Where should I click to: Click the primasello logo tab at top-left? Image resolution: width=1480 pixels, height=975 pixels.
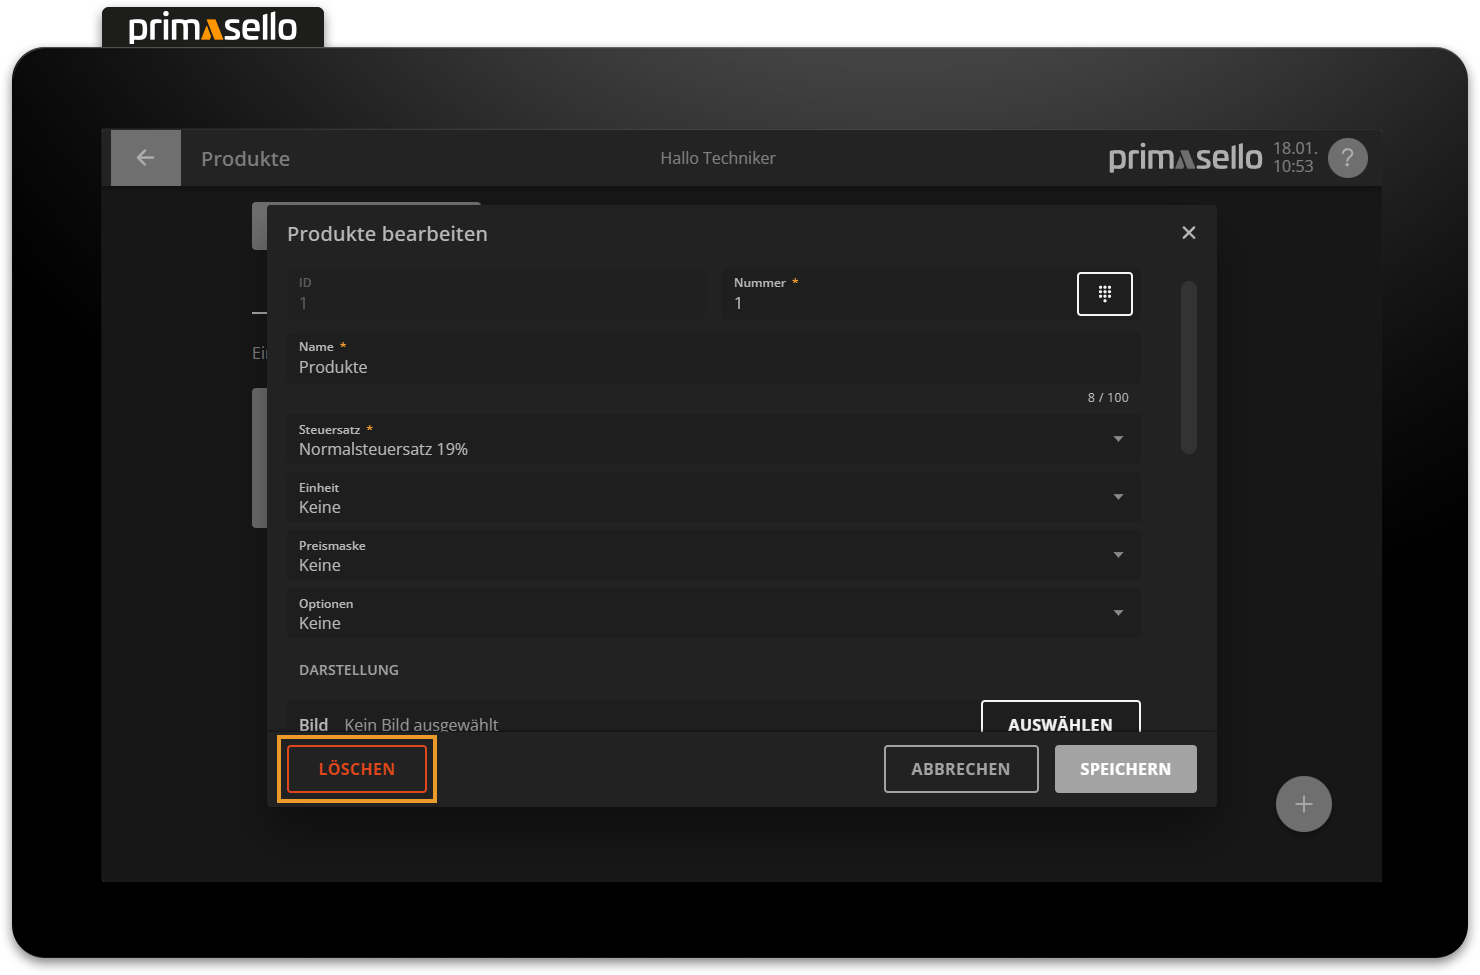[x=213, y=27]
